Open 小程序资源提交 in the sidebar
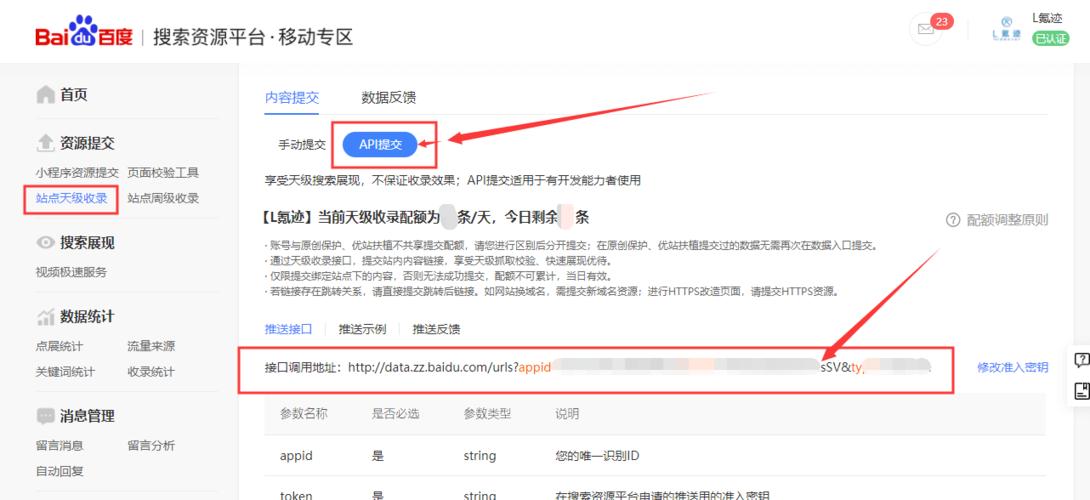 tap(77, 172)
